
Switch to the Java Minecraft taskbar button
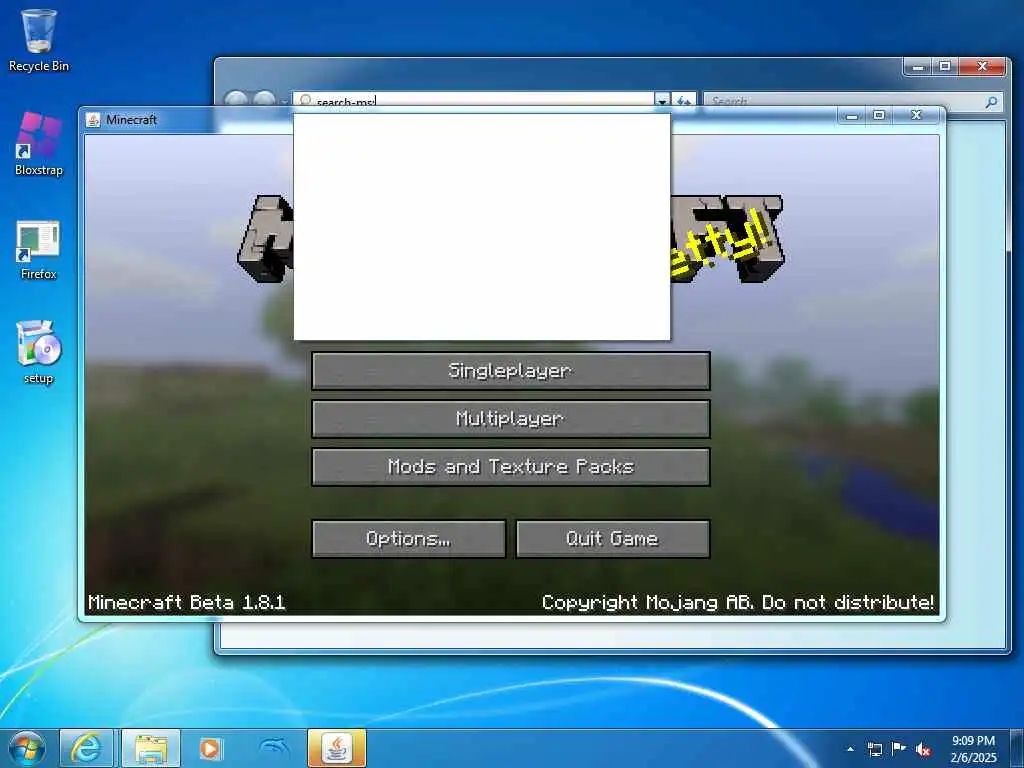pos(336,748)
